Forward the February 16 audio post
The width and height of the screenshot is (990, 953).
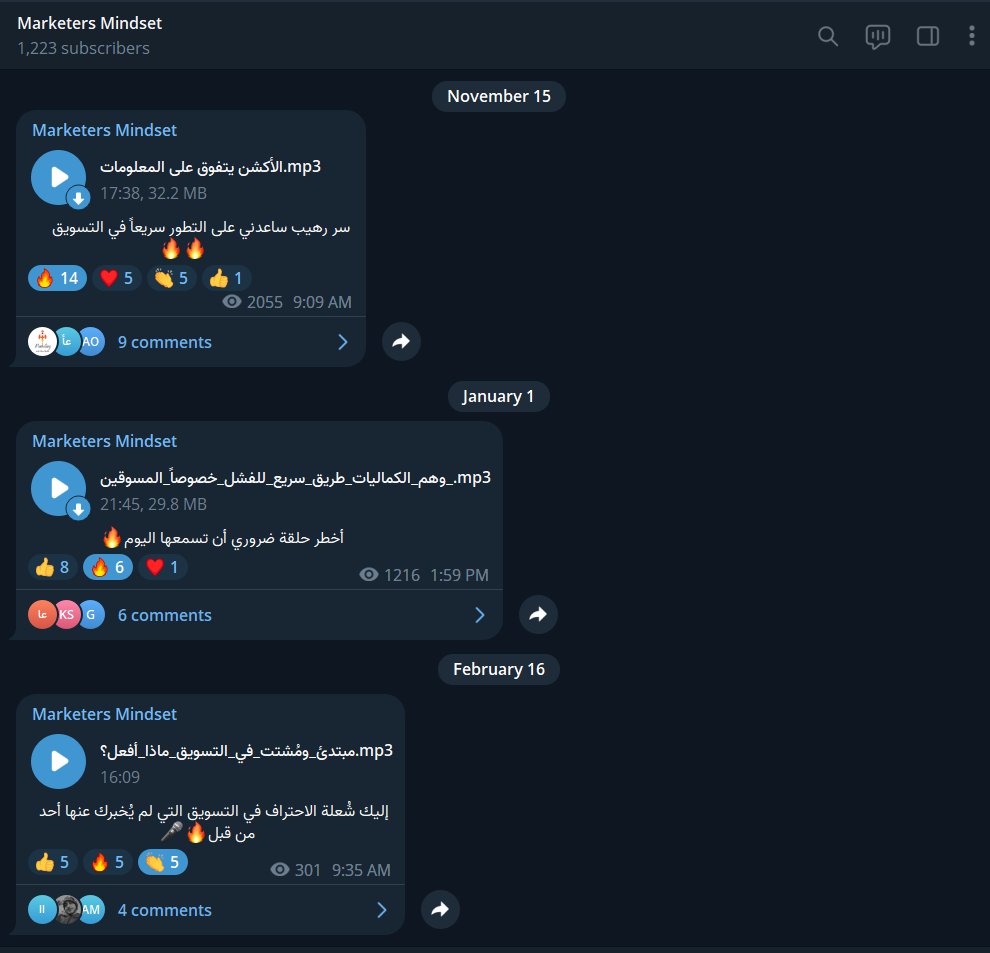440,909
